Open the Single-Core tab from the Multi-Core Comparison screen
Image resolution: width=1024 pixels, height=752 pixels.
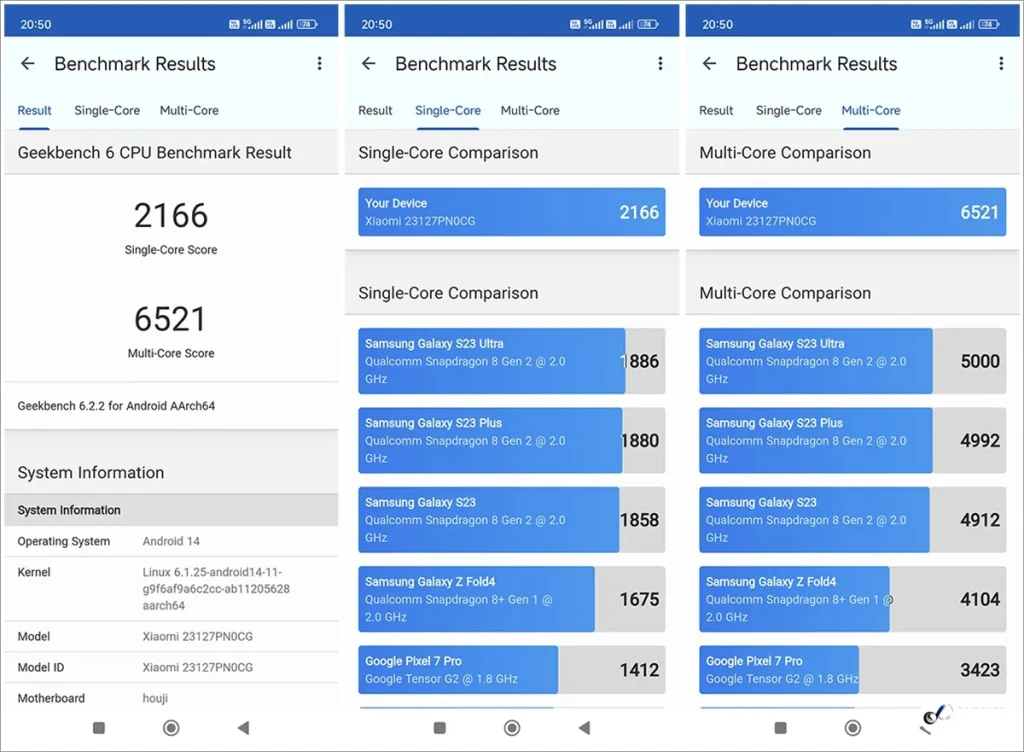(x=789, y=110)
